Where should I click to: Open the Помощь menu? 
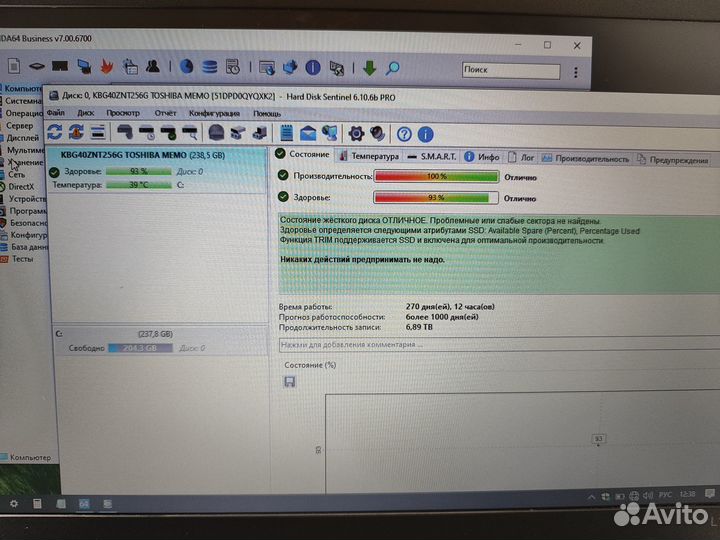point(267,113)
